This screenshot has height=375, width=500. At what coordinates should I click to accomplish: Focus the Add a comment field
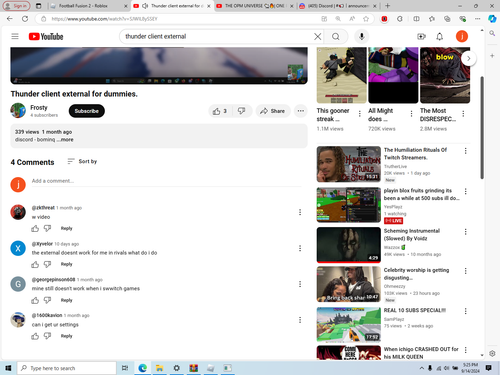pyautogui.click(x=167, y=181)
